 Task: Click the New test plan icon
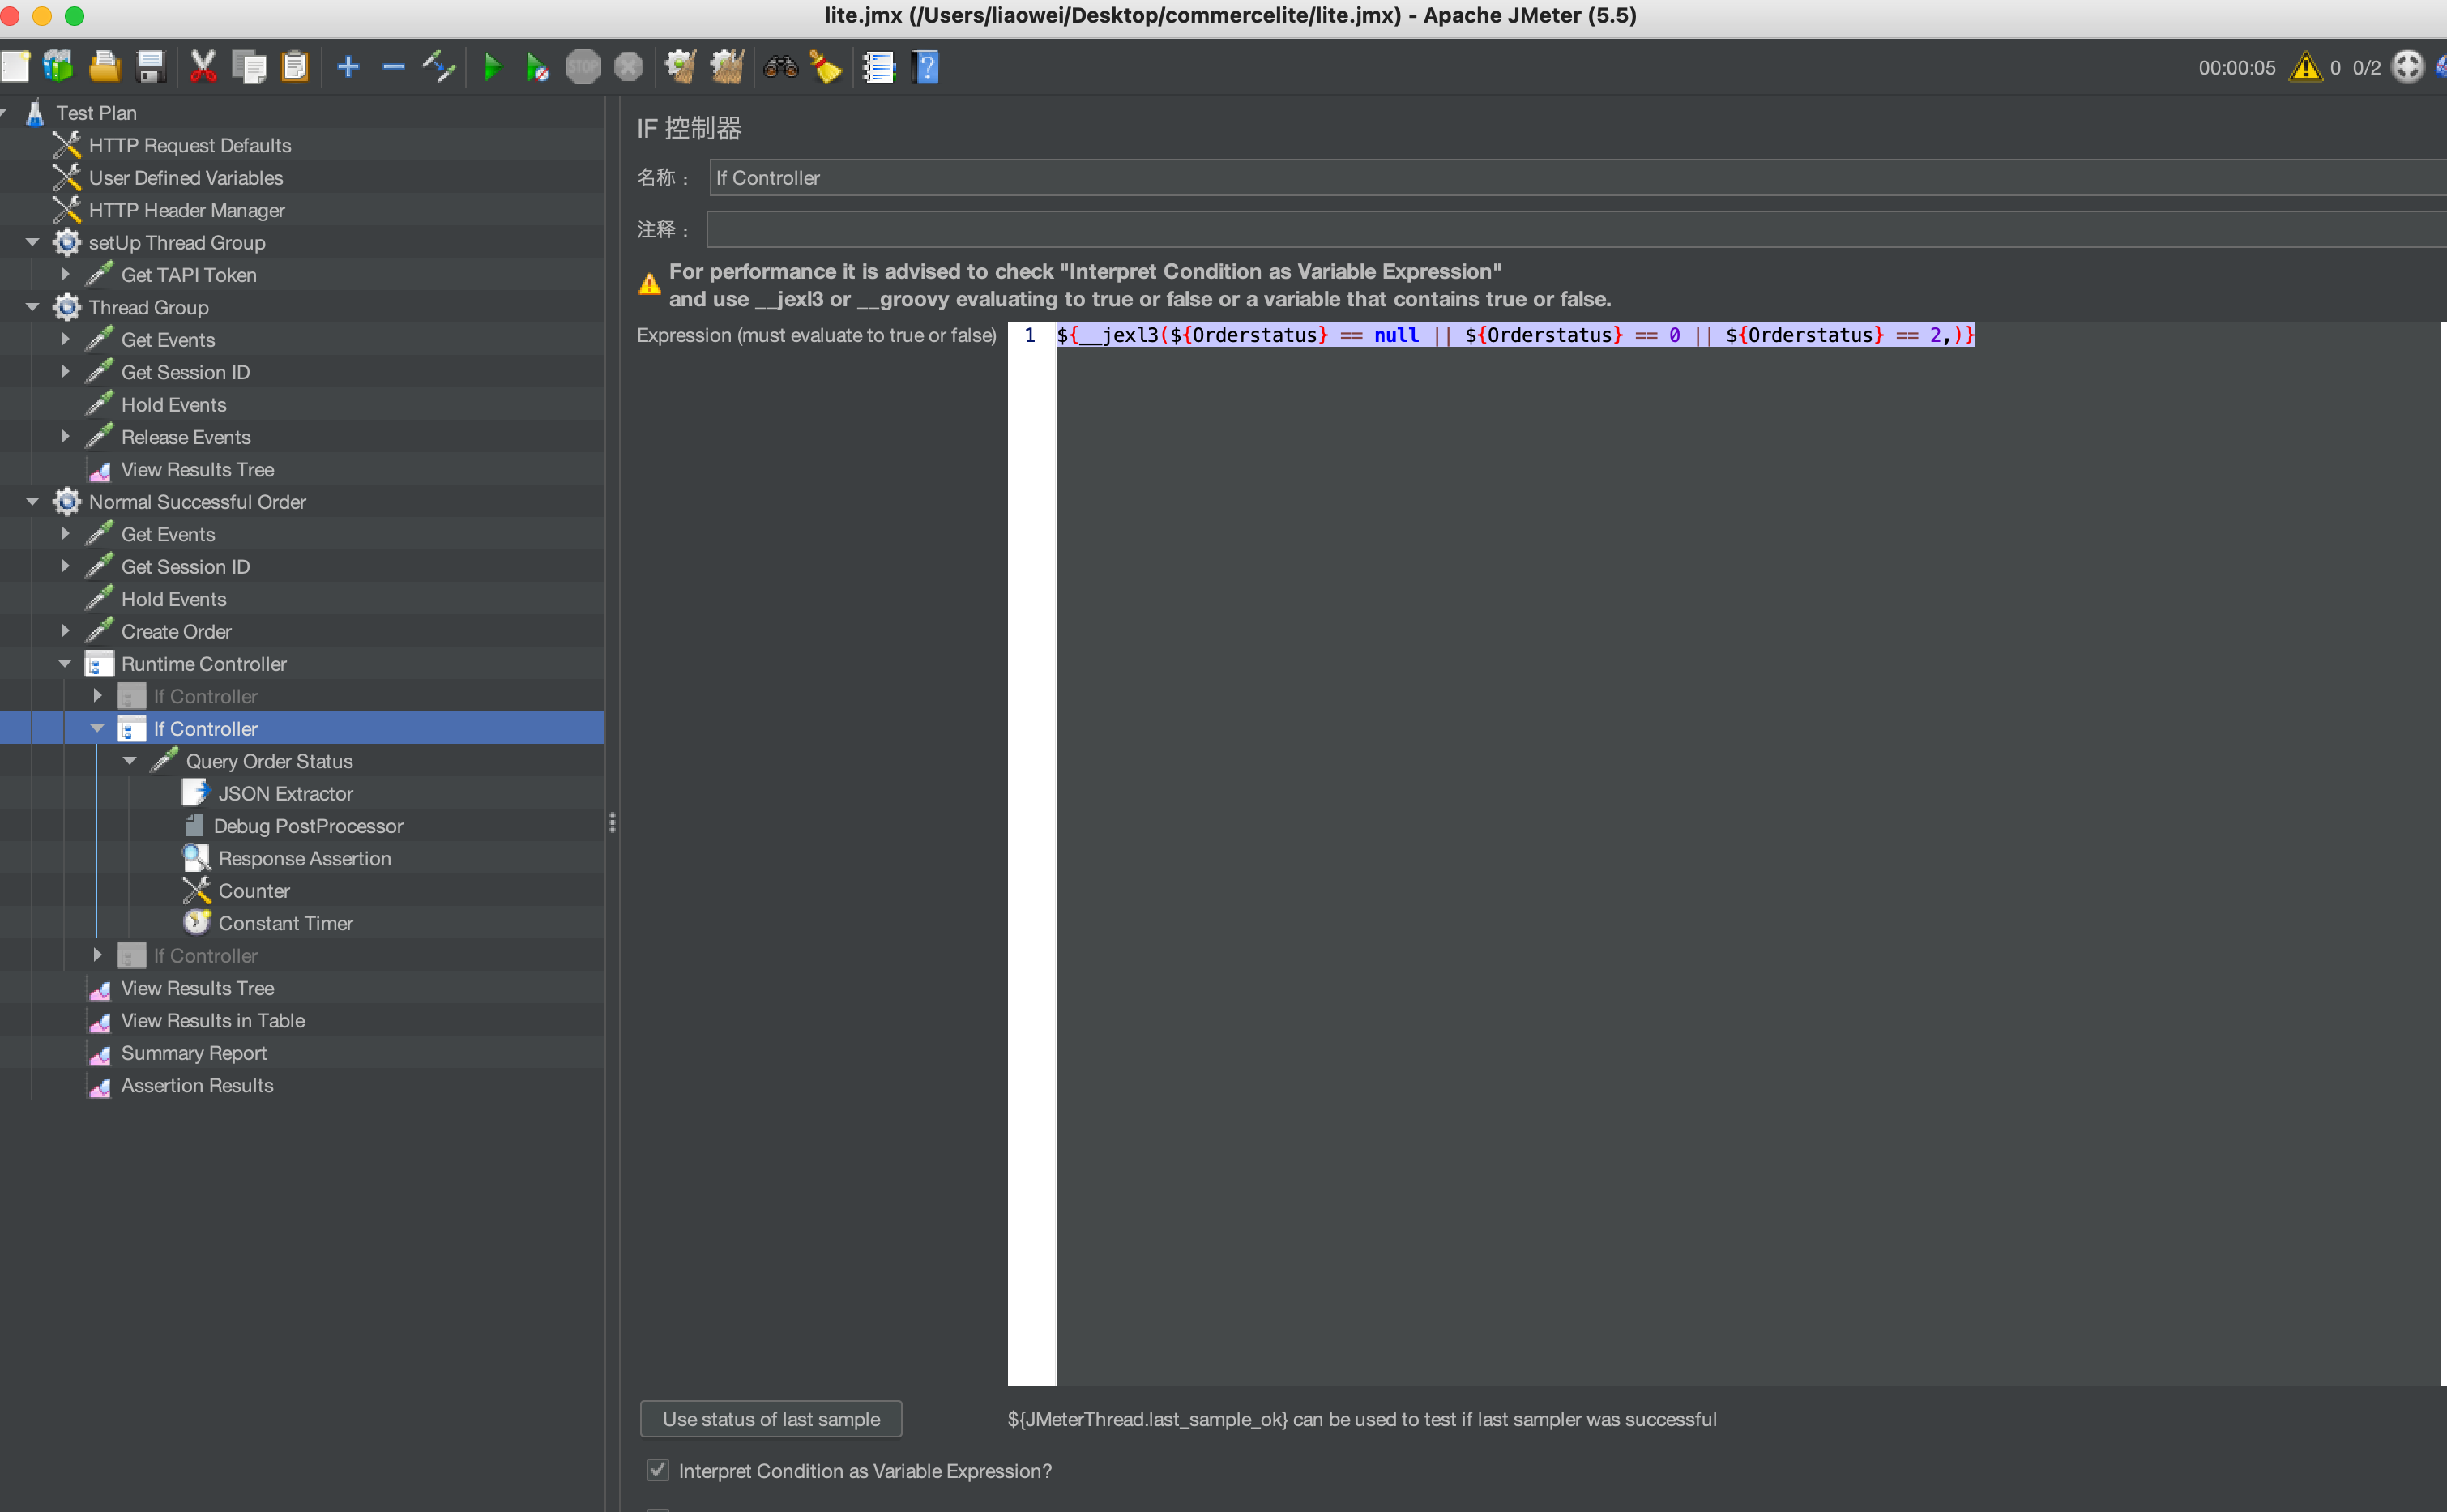[15, 67]
